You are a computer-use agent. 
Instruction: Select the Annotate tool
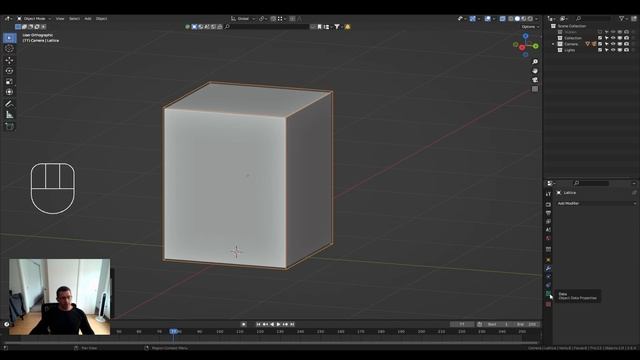tap(9, 104)
